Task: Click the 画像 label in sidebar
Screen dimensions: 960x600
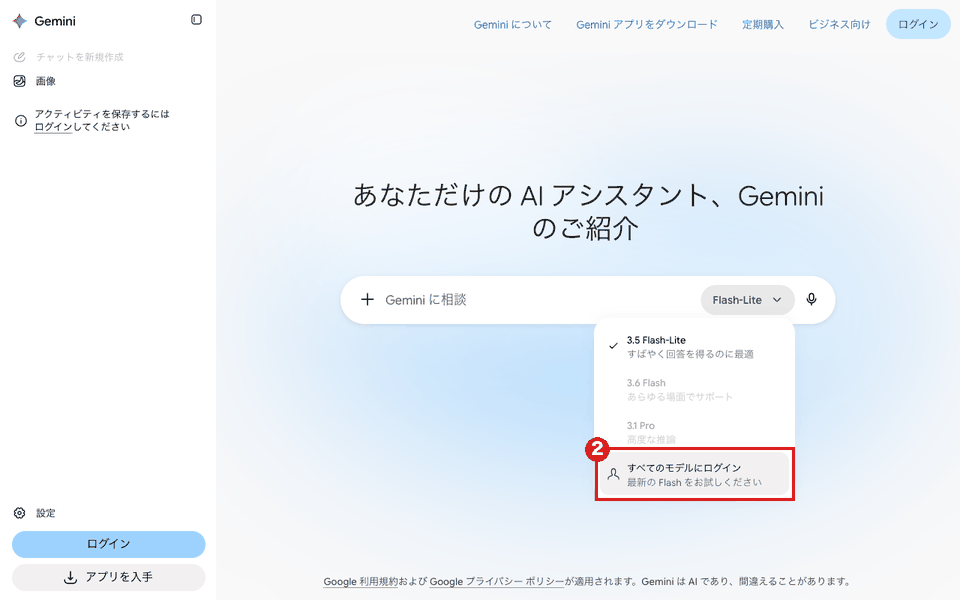Action: pos(45,81)
